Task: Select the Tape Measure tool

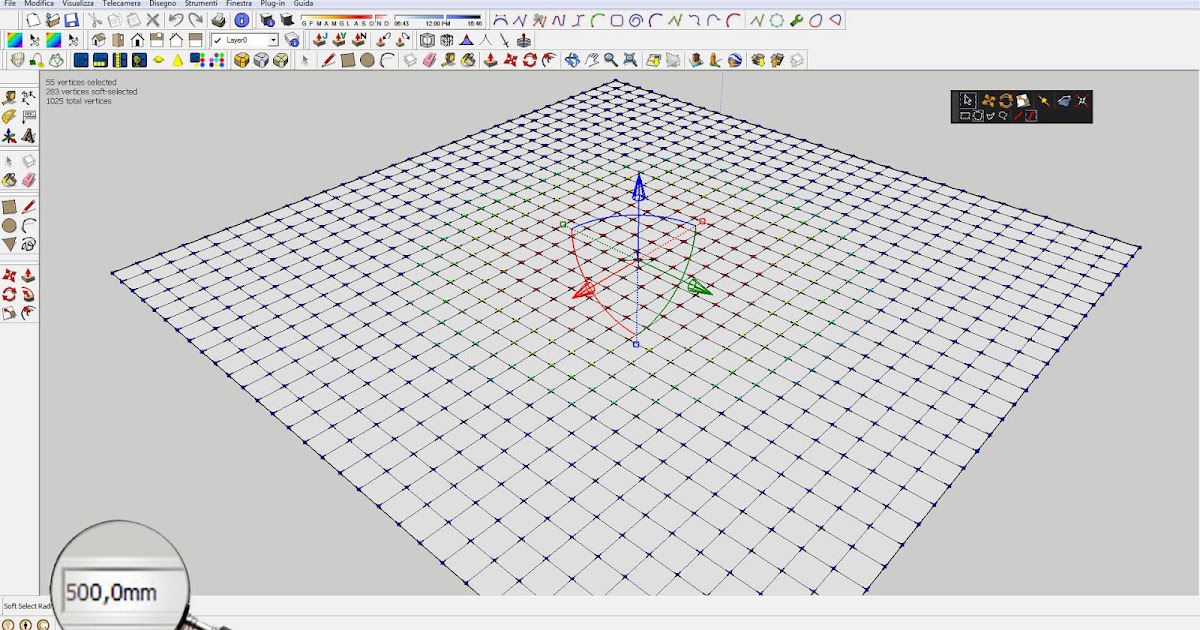Action: tap(11, 96)
